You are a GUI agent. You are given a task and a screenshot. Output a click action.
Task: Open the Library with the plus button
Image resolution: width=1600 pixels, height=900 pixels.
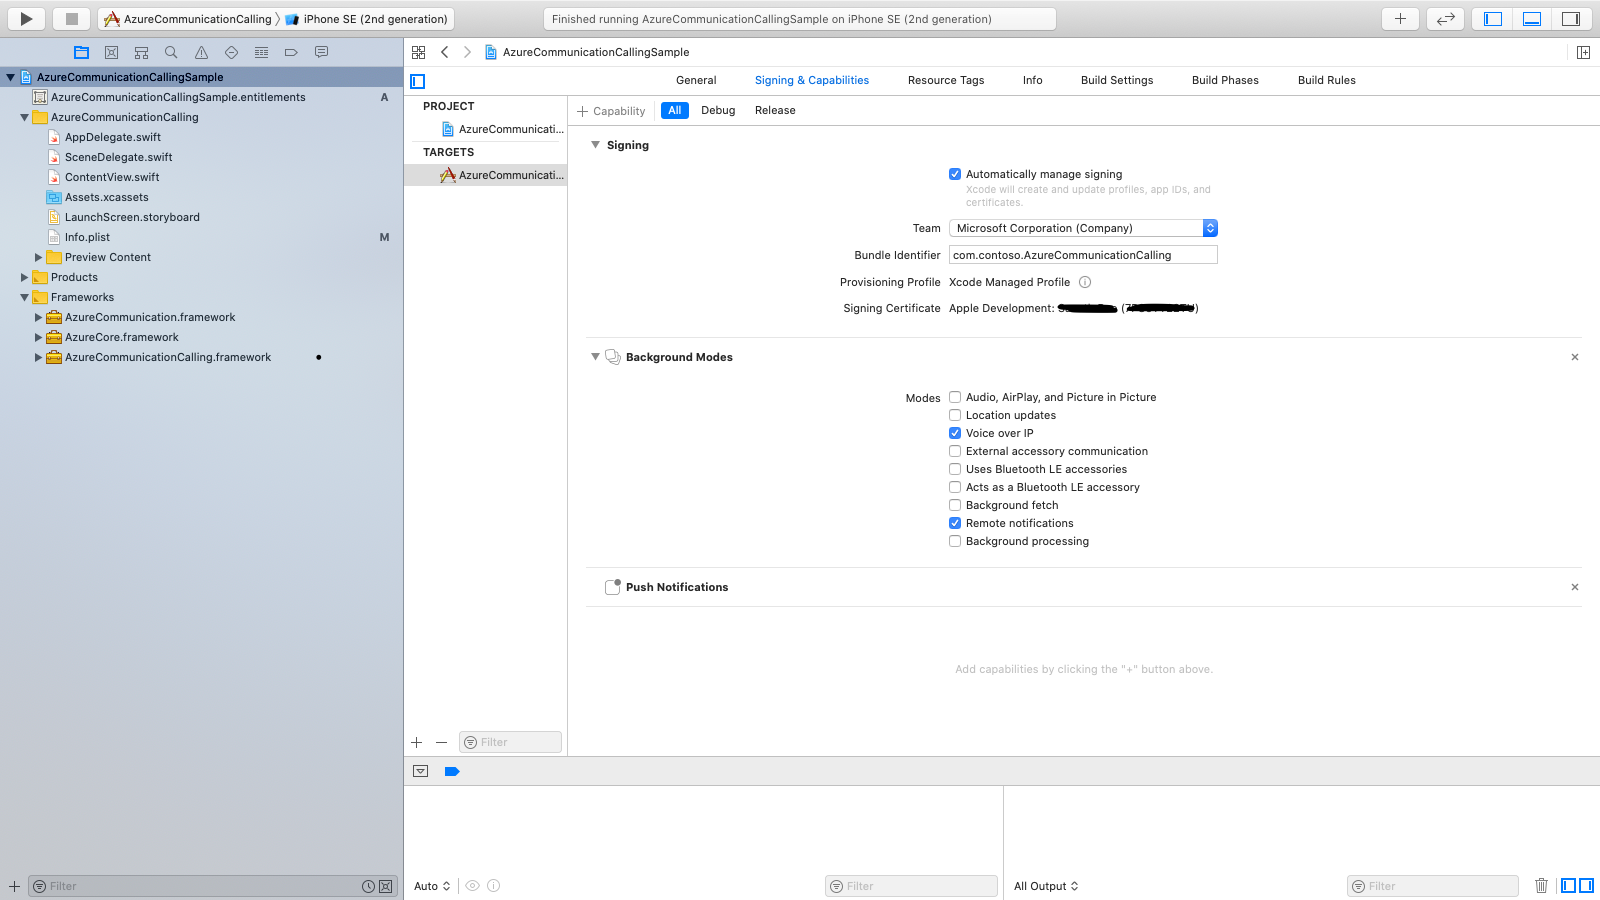[1400, 18]
